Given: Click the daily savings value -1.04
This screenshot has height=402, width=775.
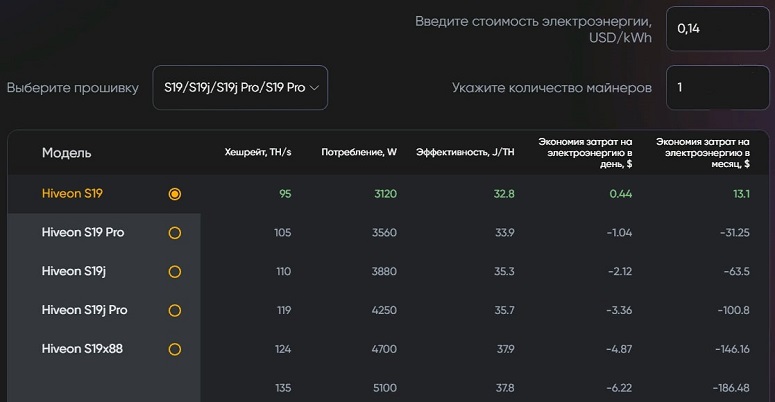Looking at the screenshot, I should click(619, 232).
